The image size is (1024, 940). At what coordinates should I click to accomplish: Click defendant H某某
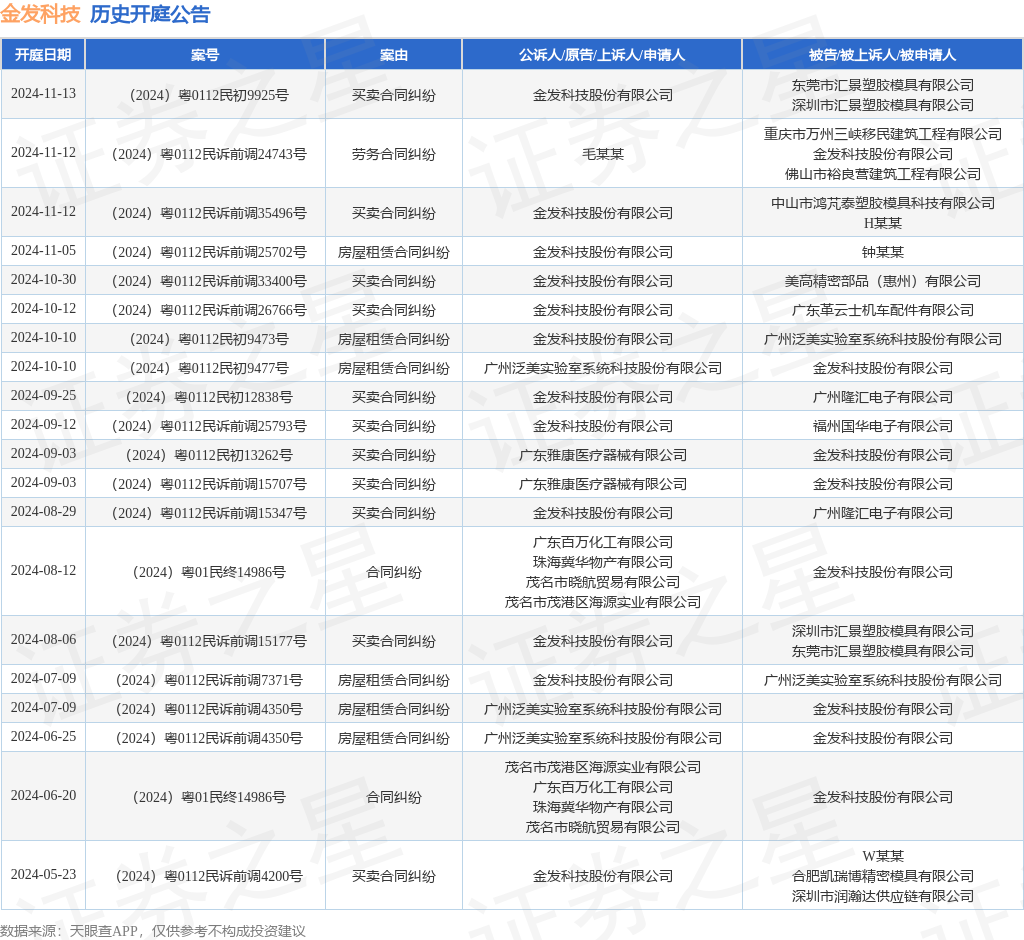coord(883,223)
